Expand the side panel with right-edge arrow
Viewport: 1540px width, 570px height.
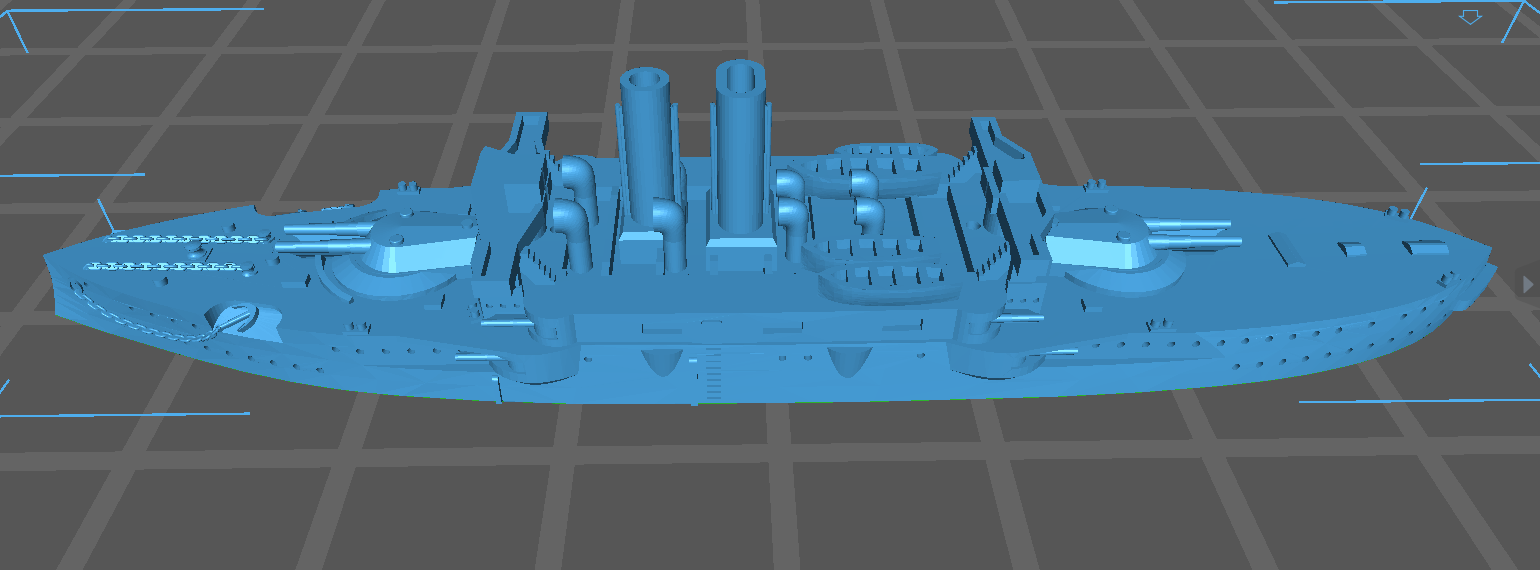(1528, 284)
